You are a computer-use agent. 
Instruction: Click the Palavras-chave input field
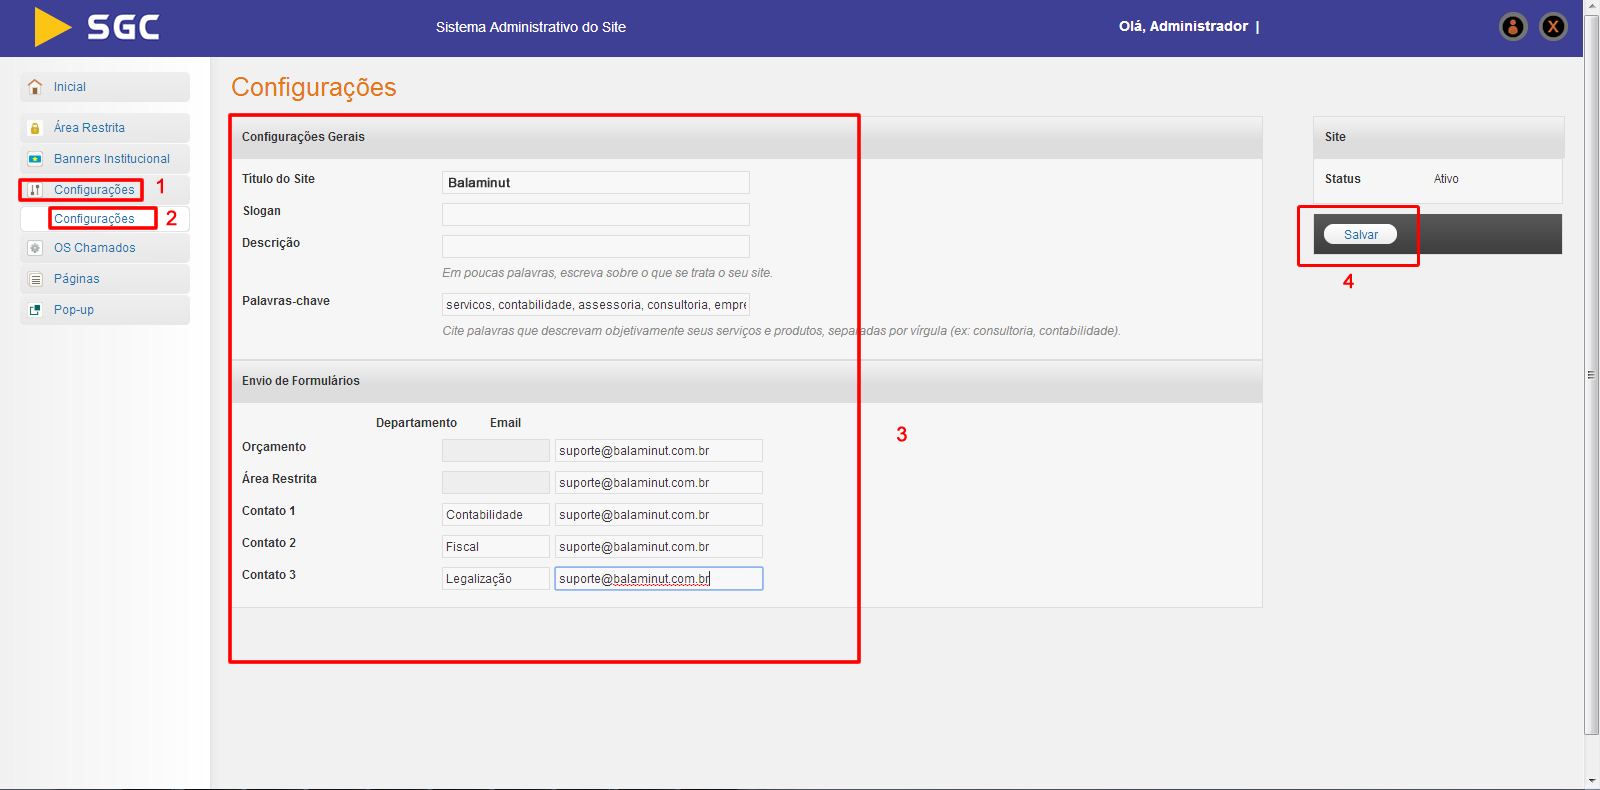pos(596,304)
